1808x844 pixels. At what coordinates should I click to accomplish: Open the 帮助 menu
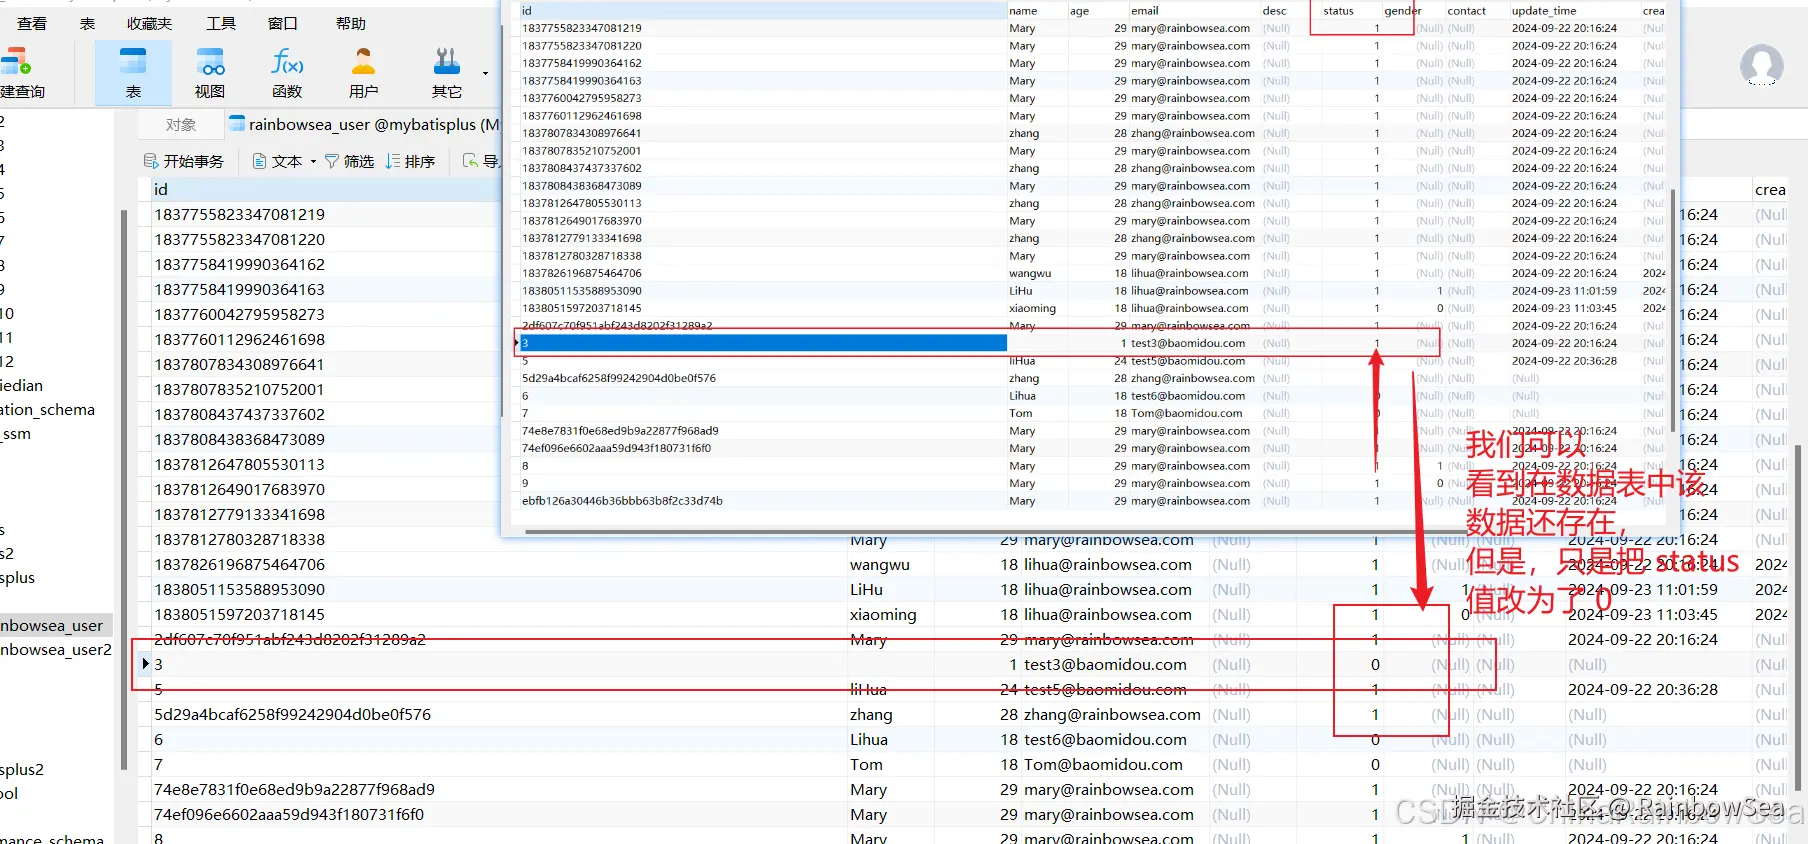tap(351, 23)
